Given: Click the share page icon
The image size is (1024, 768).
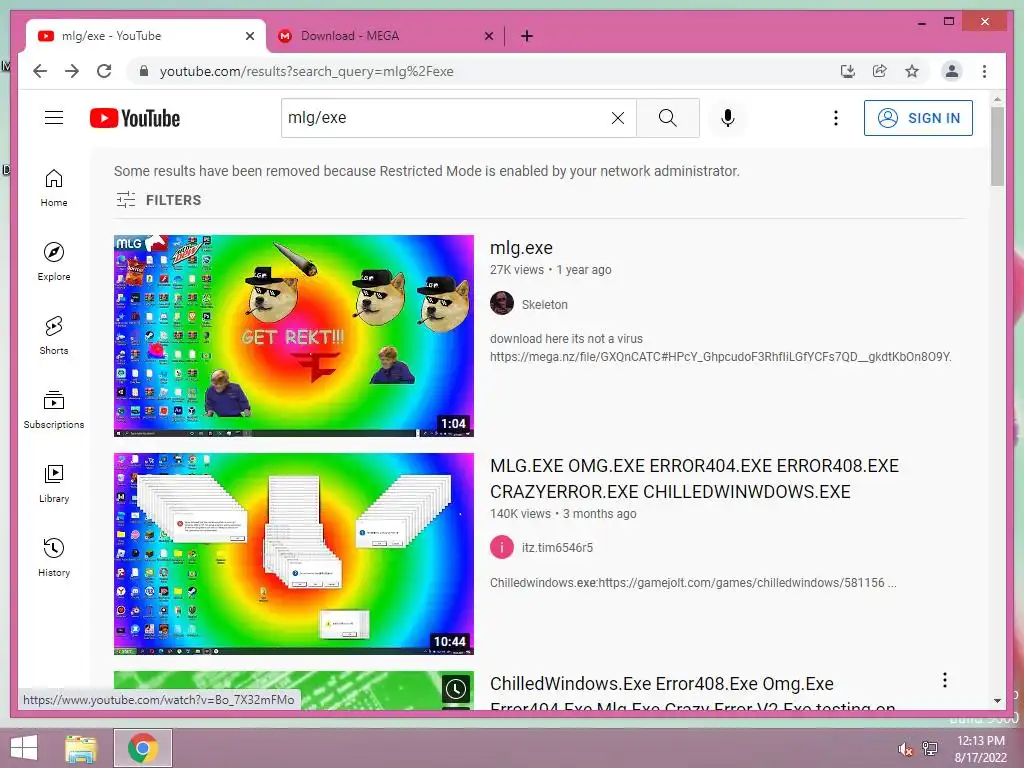Looking at the screenshot, I should click(880, 71).
